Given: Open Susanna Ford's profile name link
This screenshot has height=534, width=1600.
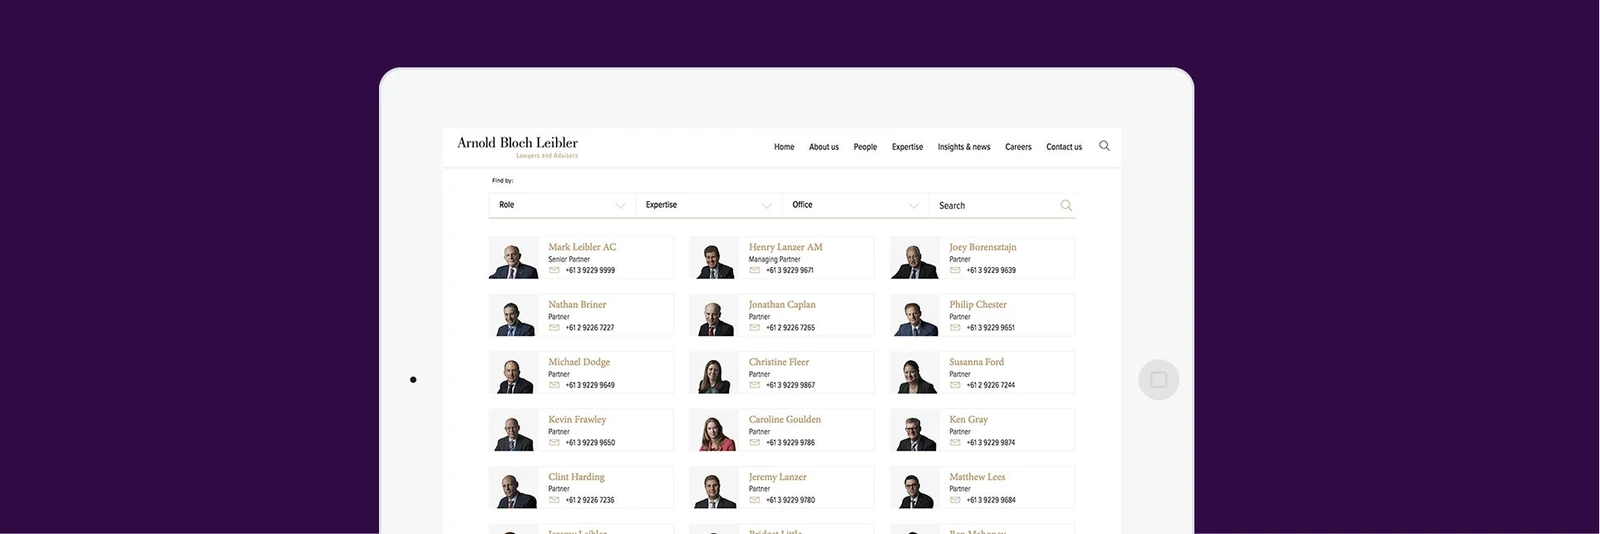Looking at the screenshot, I should [x=977, y=362].
